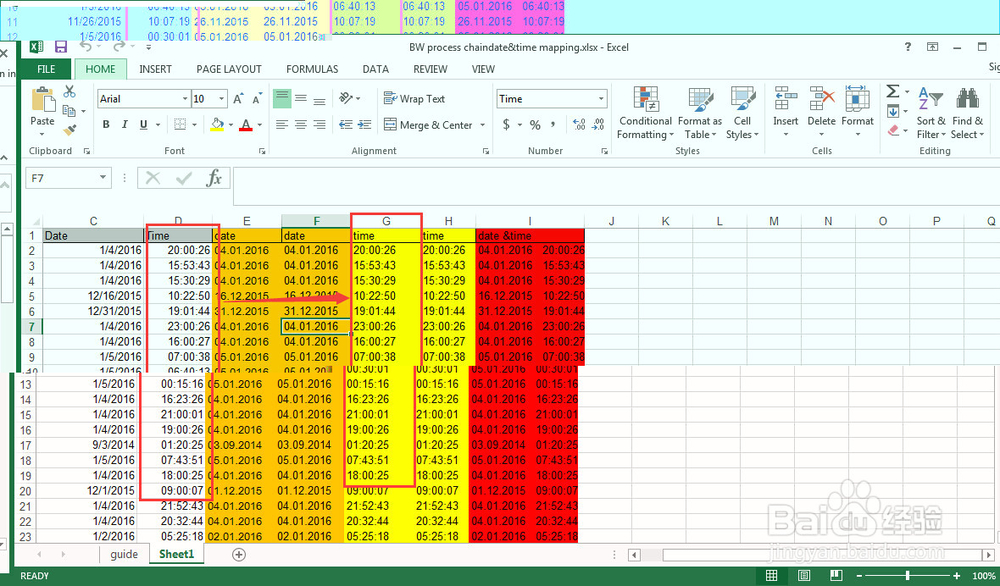Screen dimensions: 1000x586
Task: Redo the last action
Action: [x=119, y=47]
